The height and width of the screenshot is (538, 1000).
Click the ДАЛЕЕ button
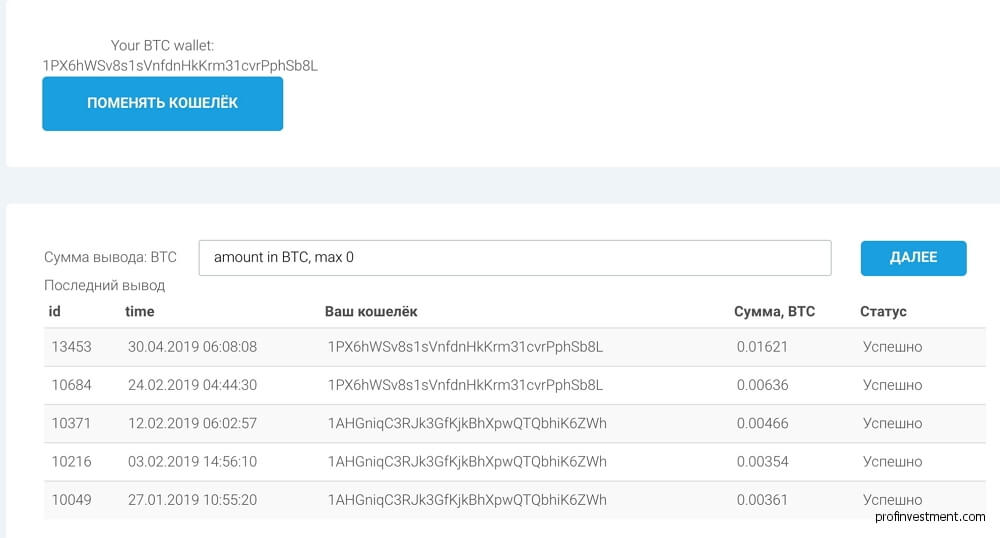click(x=913, y=258)
